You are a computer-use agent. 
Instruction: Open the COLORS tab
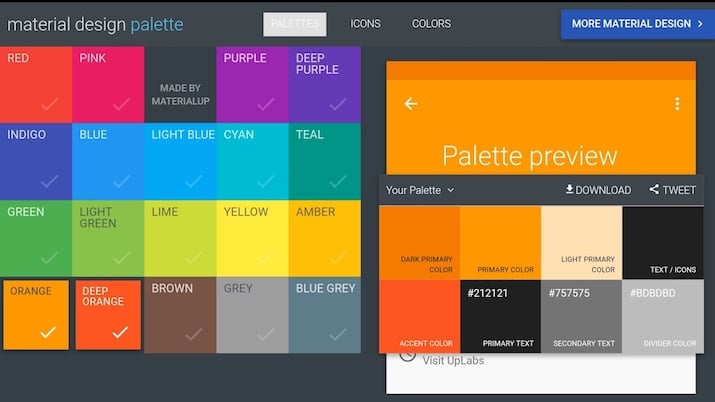(431, 24)
